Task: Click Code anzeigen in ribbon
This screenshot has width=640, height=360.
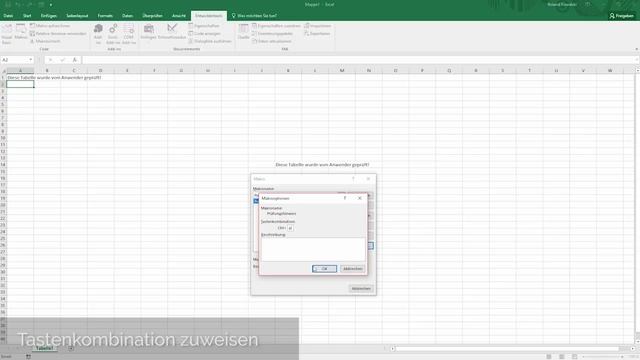Action: pyautogui.click(x=205, y=33)
